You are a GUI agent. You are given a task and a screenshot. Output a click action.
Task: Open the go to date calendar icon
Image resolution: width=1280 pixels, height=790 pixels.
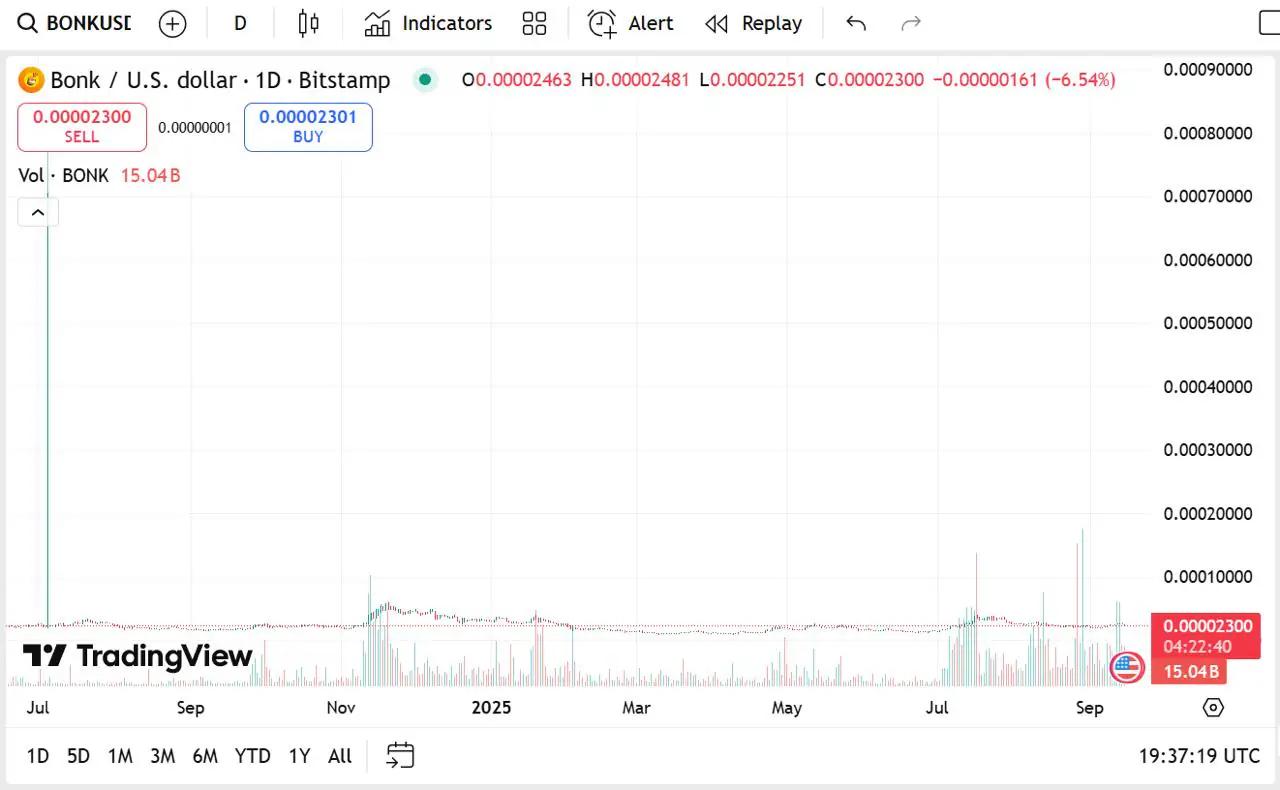[400, 756]
